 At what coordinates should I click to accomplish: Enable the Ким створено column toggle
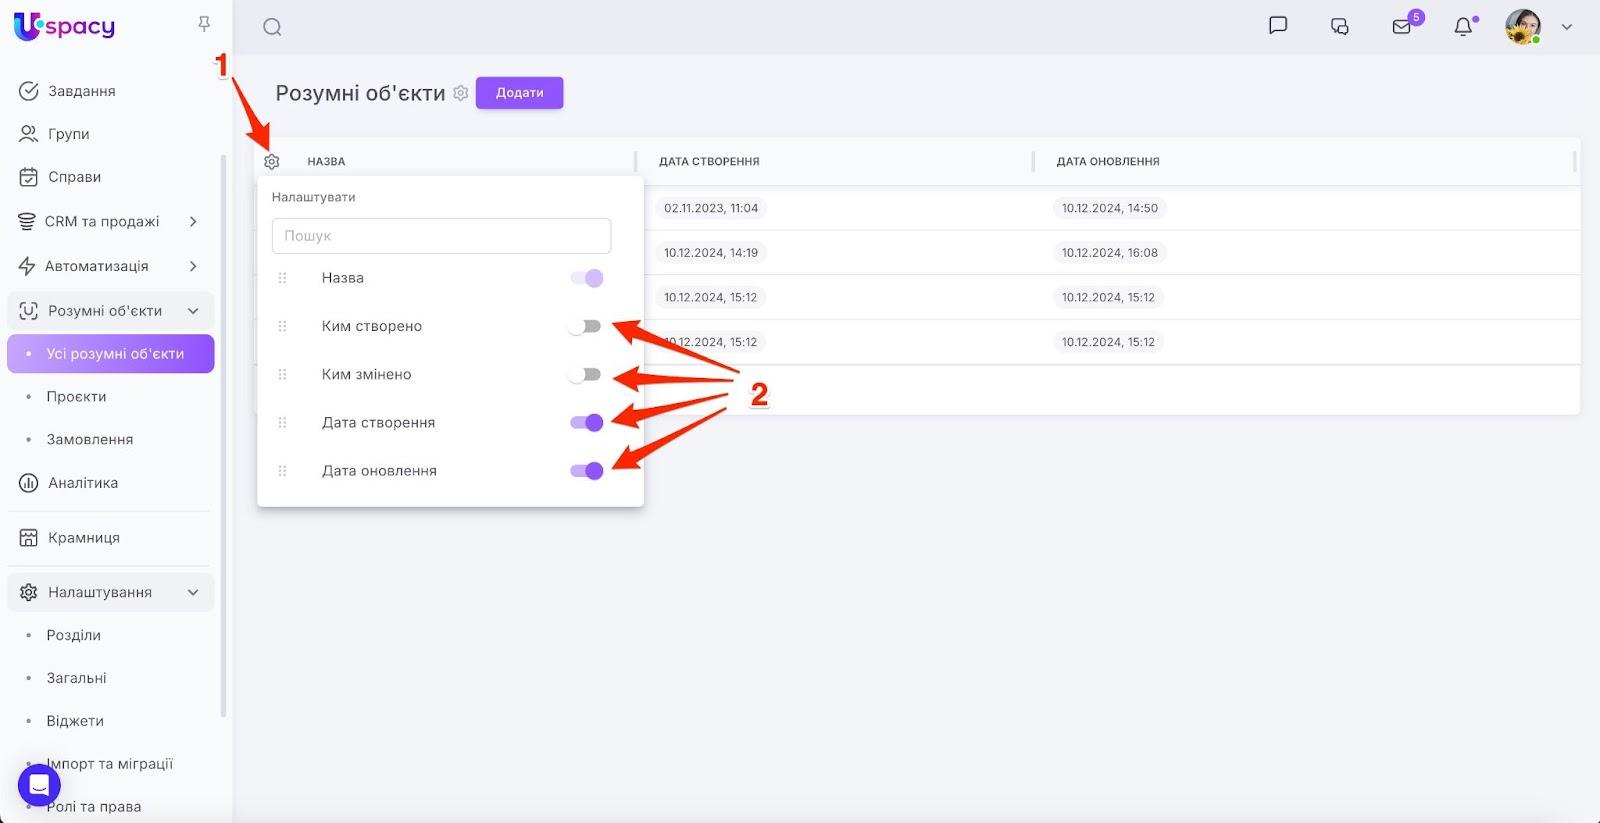coord(585,326)
